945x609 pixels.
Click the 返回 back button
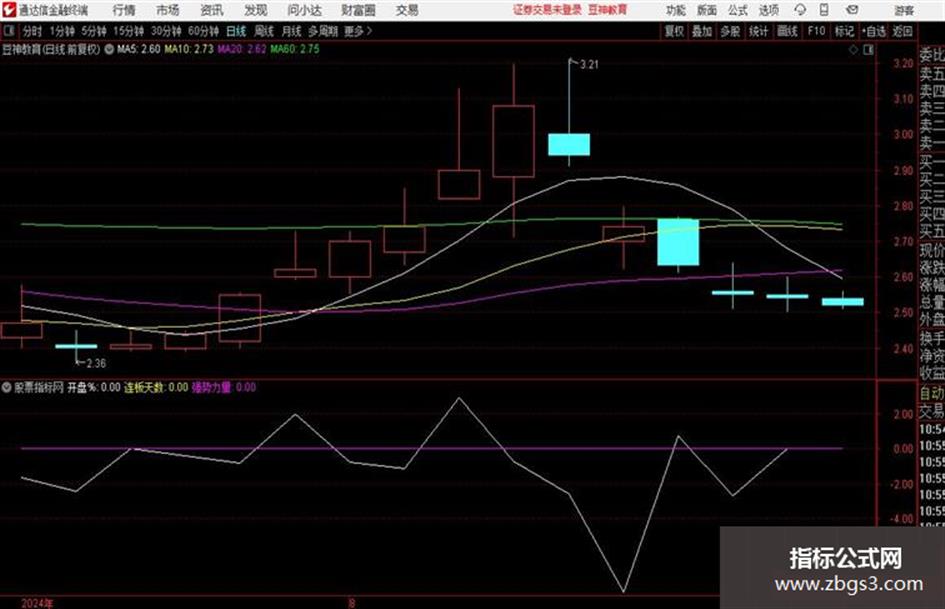902,31
